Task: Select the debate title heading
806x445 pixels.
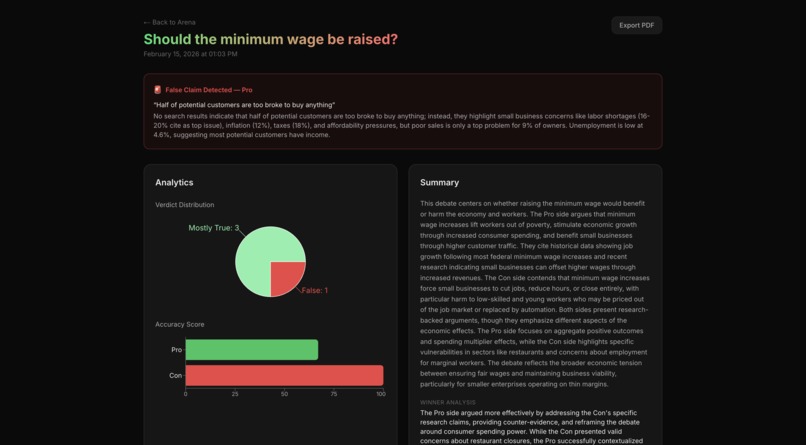Action: pos(270,39)
